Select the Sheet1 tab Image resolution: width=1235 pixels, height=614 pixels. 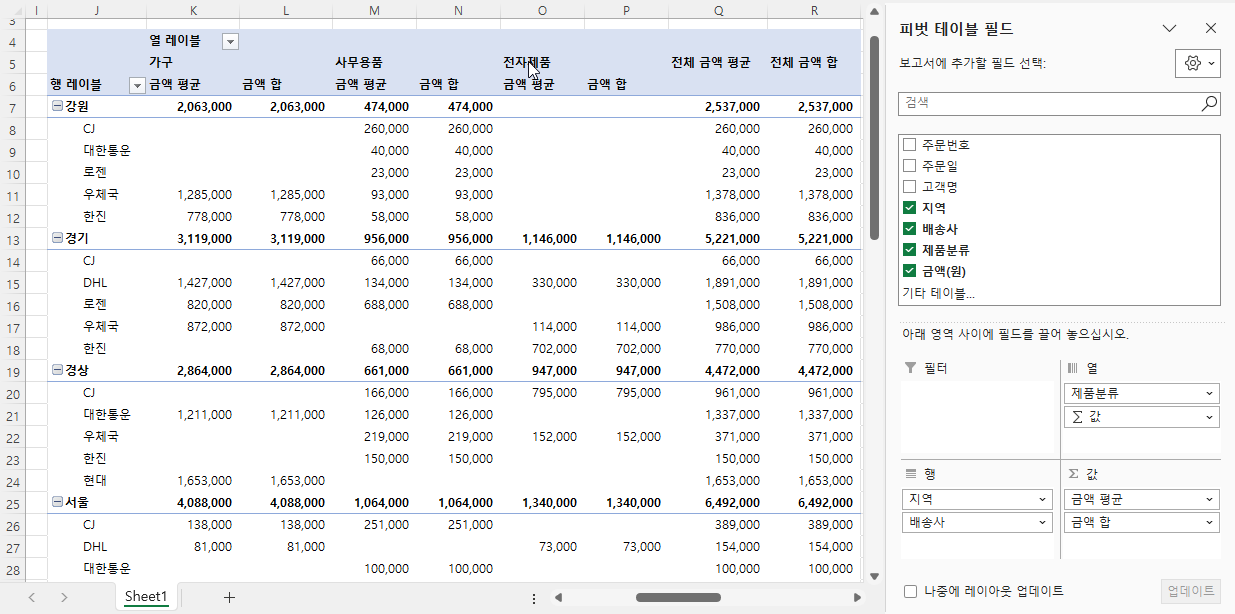pyautogui.click(x=145, y=597)
